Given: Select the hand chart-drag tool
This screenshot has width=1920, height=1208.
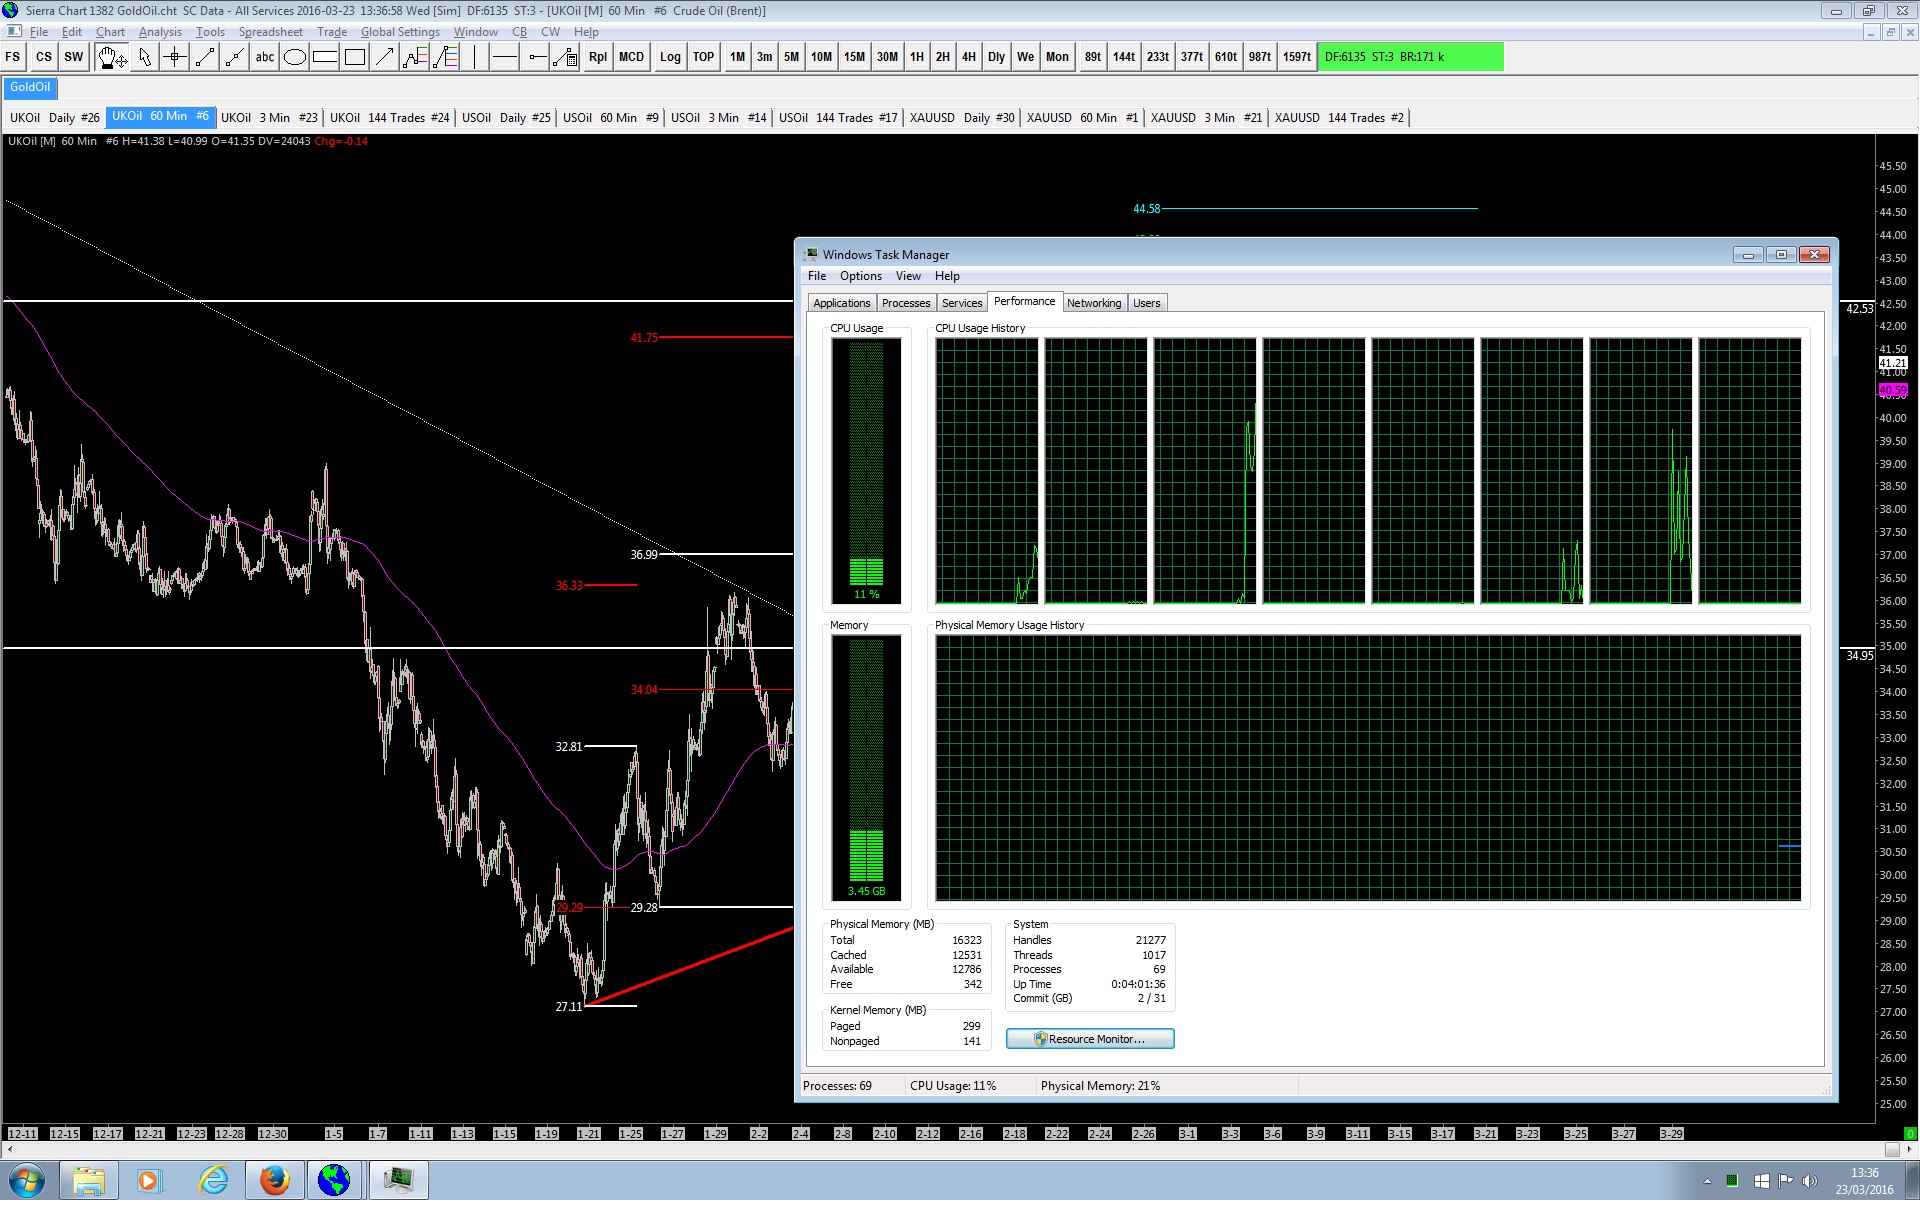Looking at the screenshot, I should point(111,57).
